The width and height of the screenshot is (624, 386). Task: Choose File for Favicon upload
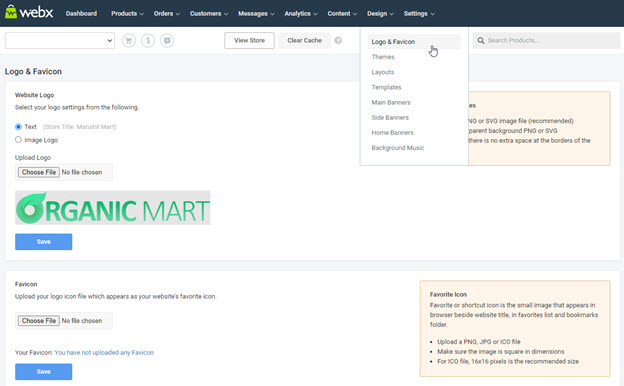[39, 321]
